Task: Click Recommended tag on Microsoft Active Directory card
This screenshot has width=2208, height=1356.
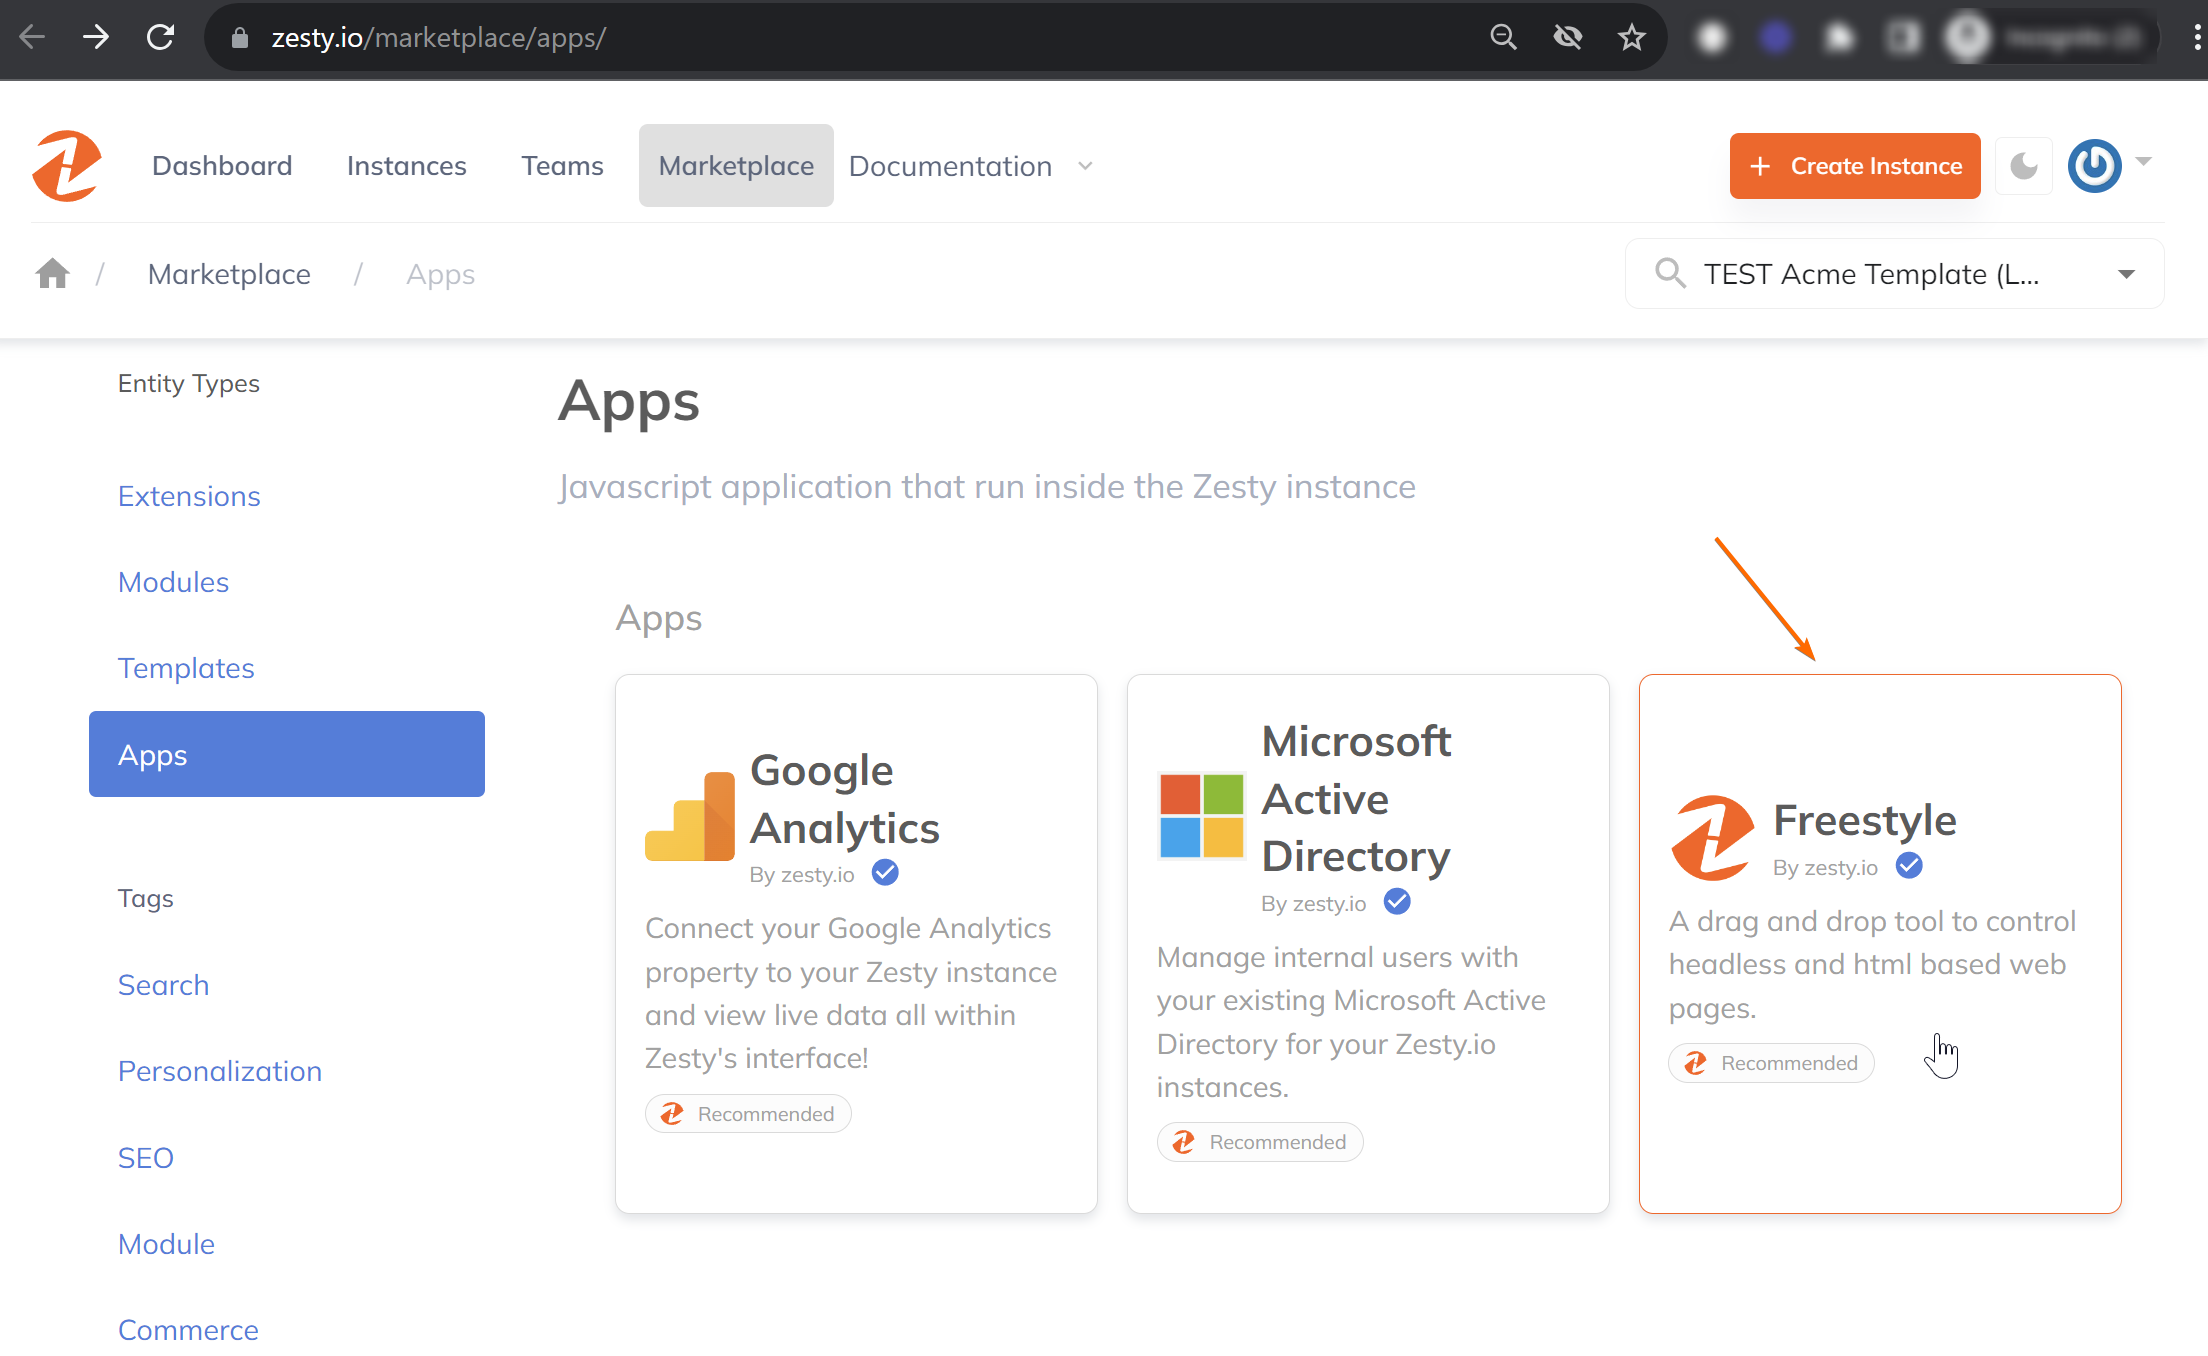Action: pyautogui.click(x=1260, y=1142)
